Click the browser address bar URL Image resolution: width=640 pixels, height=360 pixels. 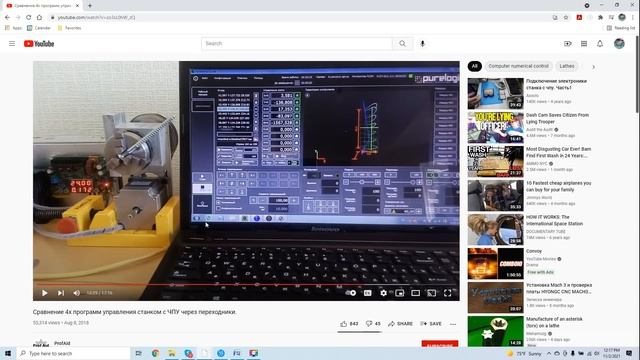coord(96,18)
